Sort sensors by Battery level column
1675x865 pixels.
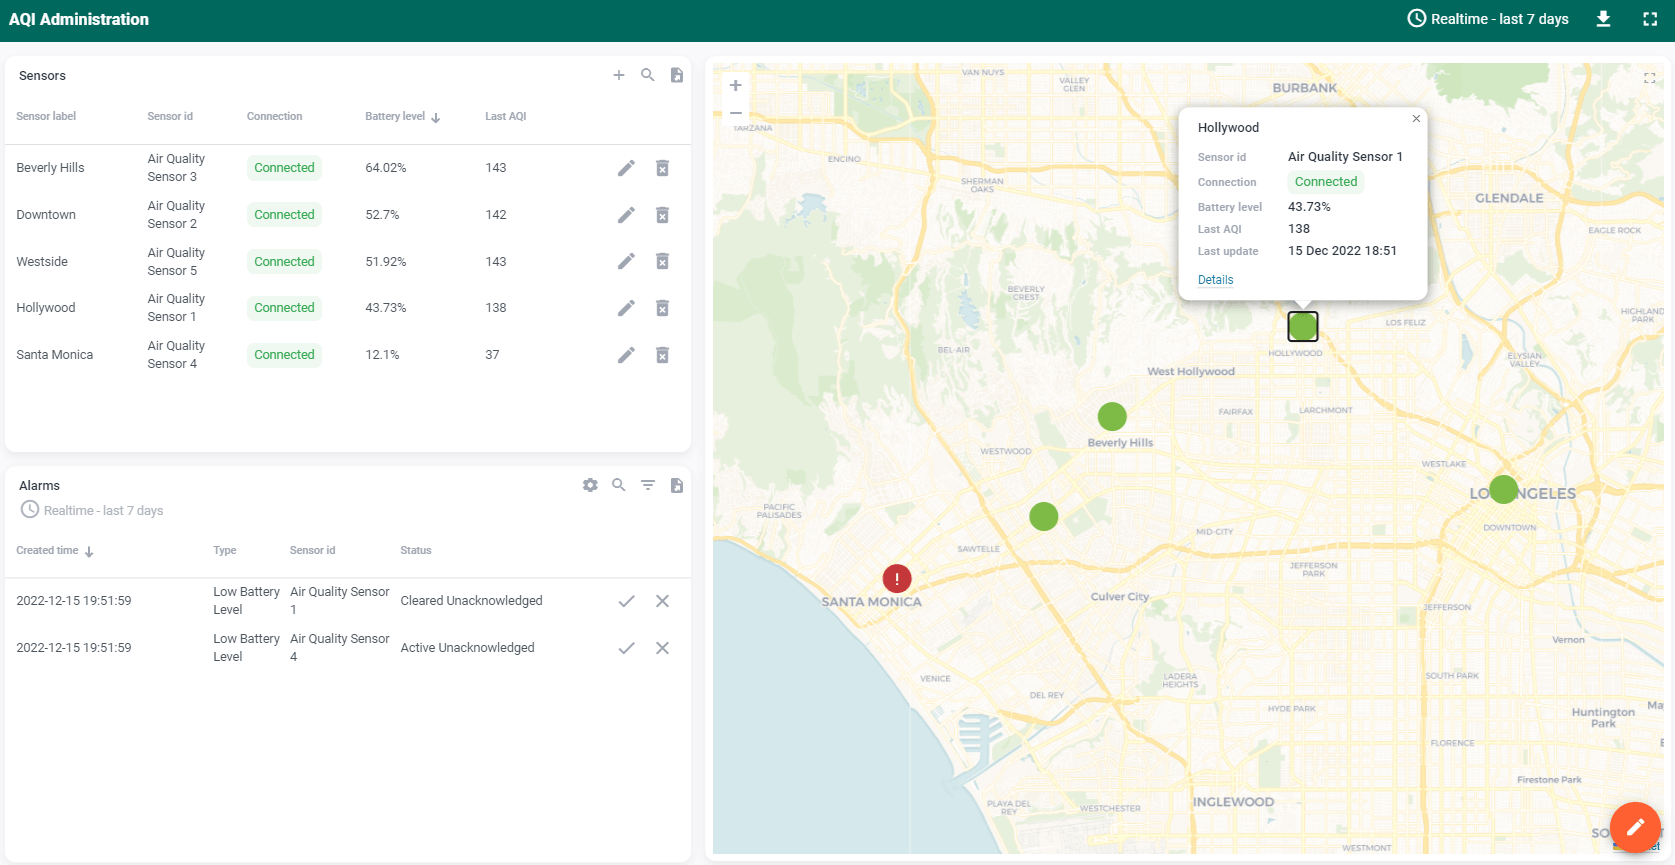396,117
